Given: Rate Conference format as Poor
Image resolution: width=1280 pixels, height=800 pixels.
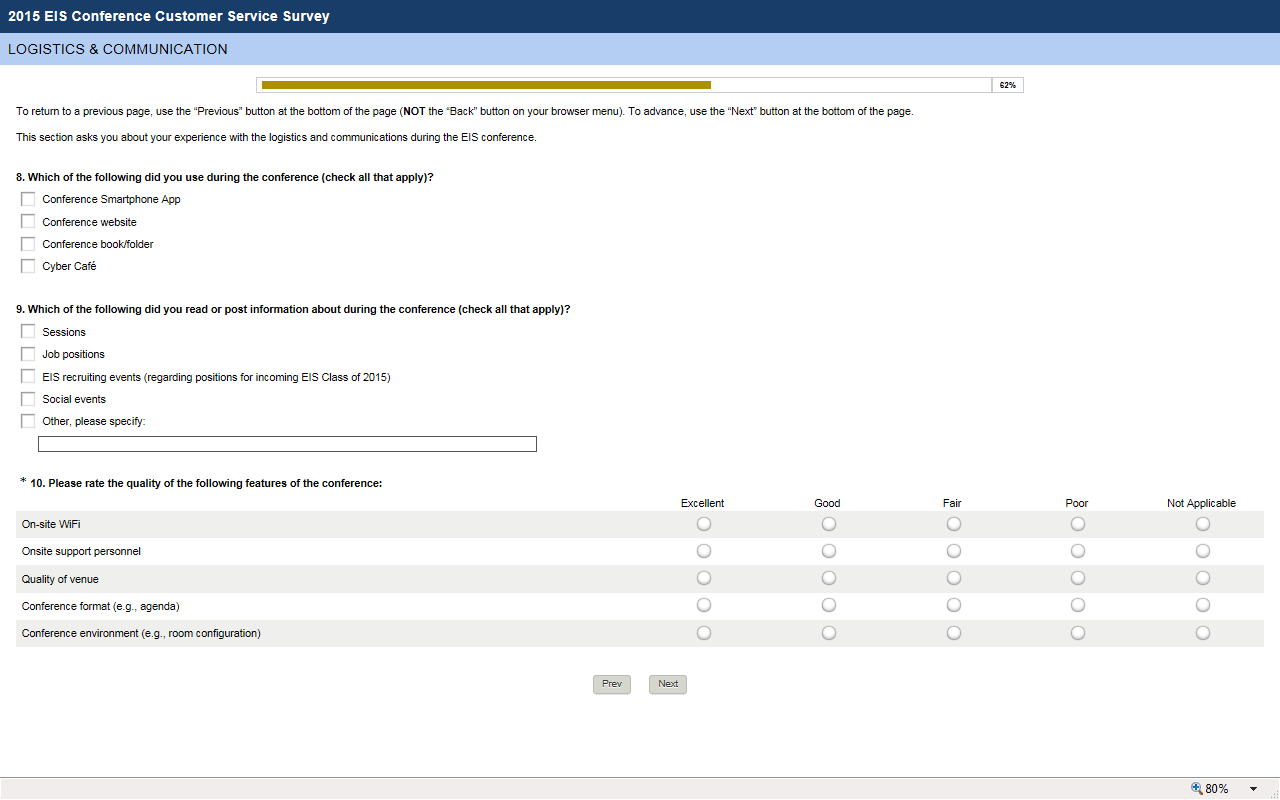Looking at the screenshot, I should (1078, 605).
